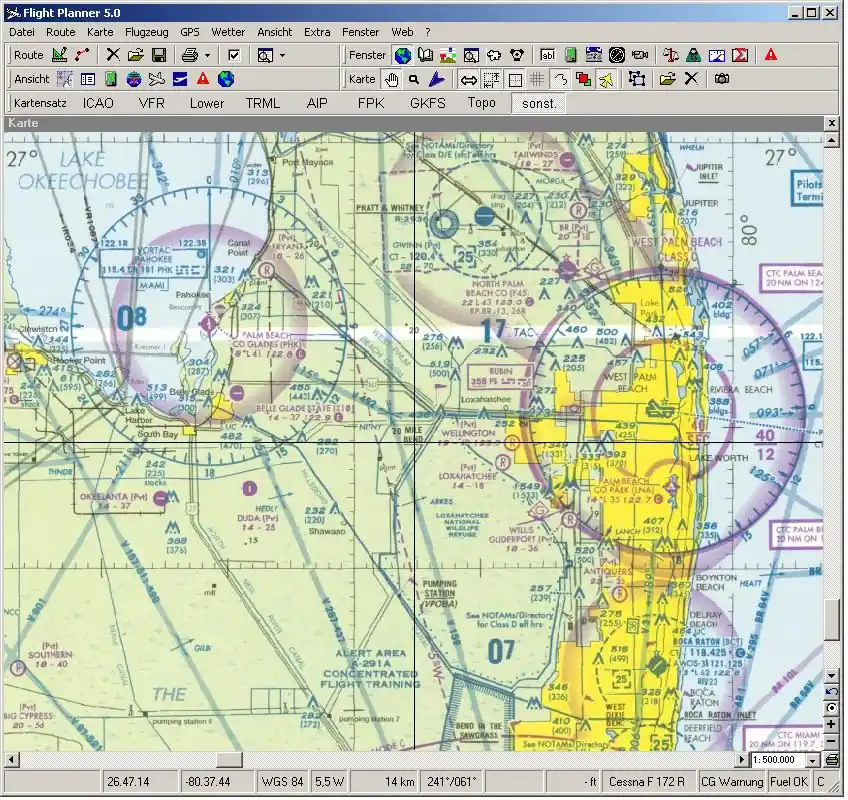Open the book icon in the Fenster toolbar
Image resolution: width=848 pixels, height=800 pixels.
[426, 55]
